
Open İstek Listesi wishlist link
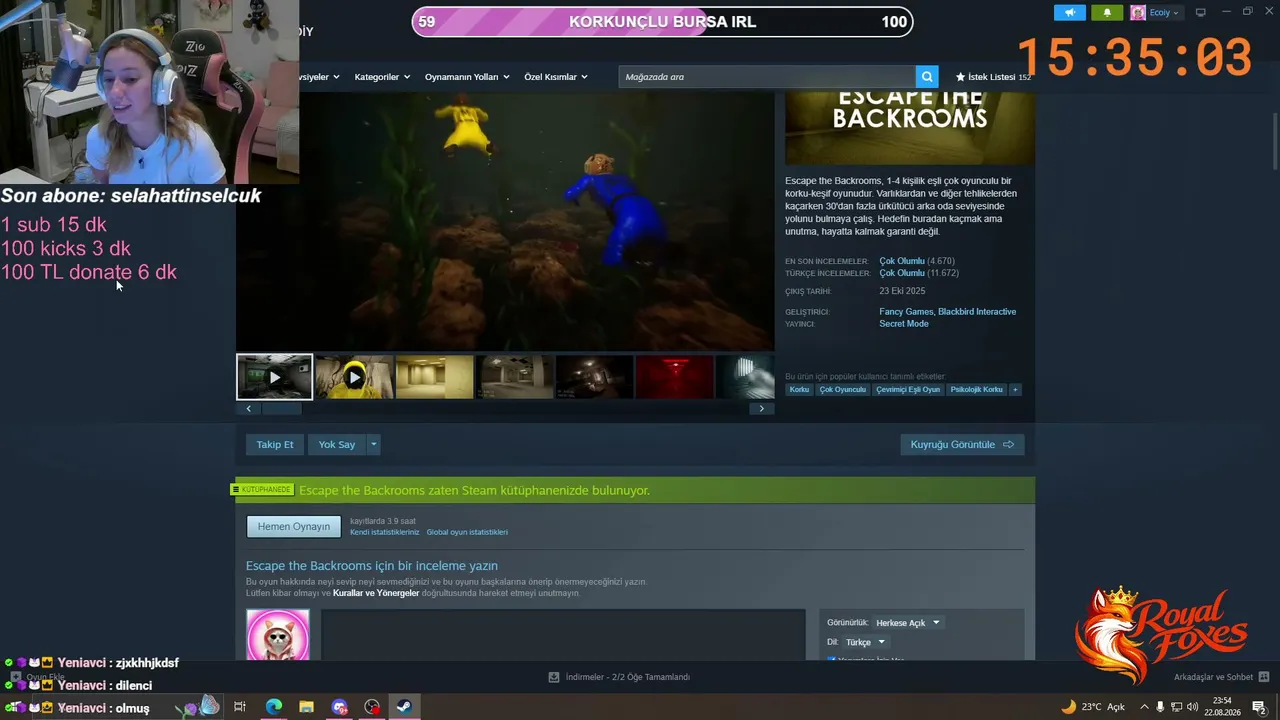pos(993,77)
